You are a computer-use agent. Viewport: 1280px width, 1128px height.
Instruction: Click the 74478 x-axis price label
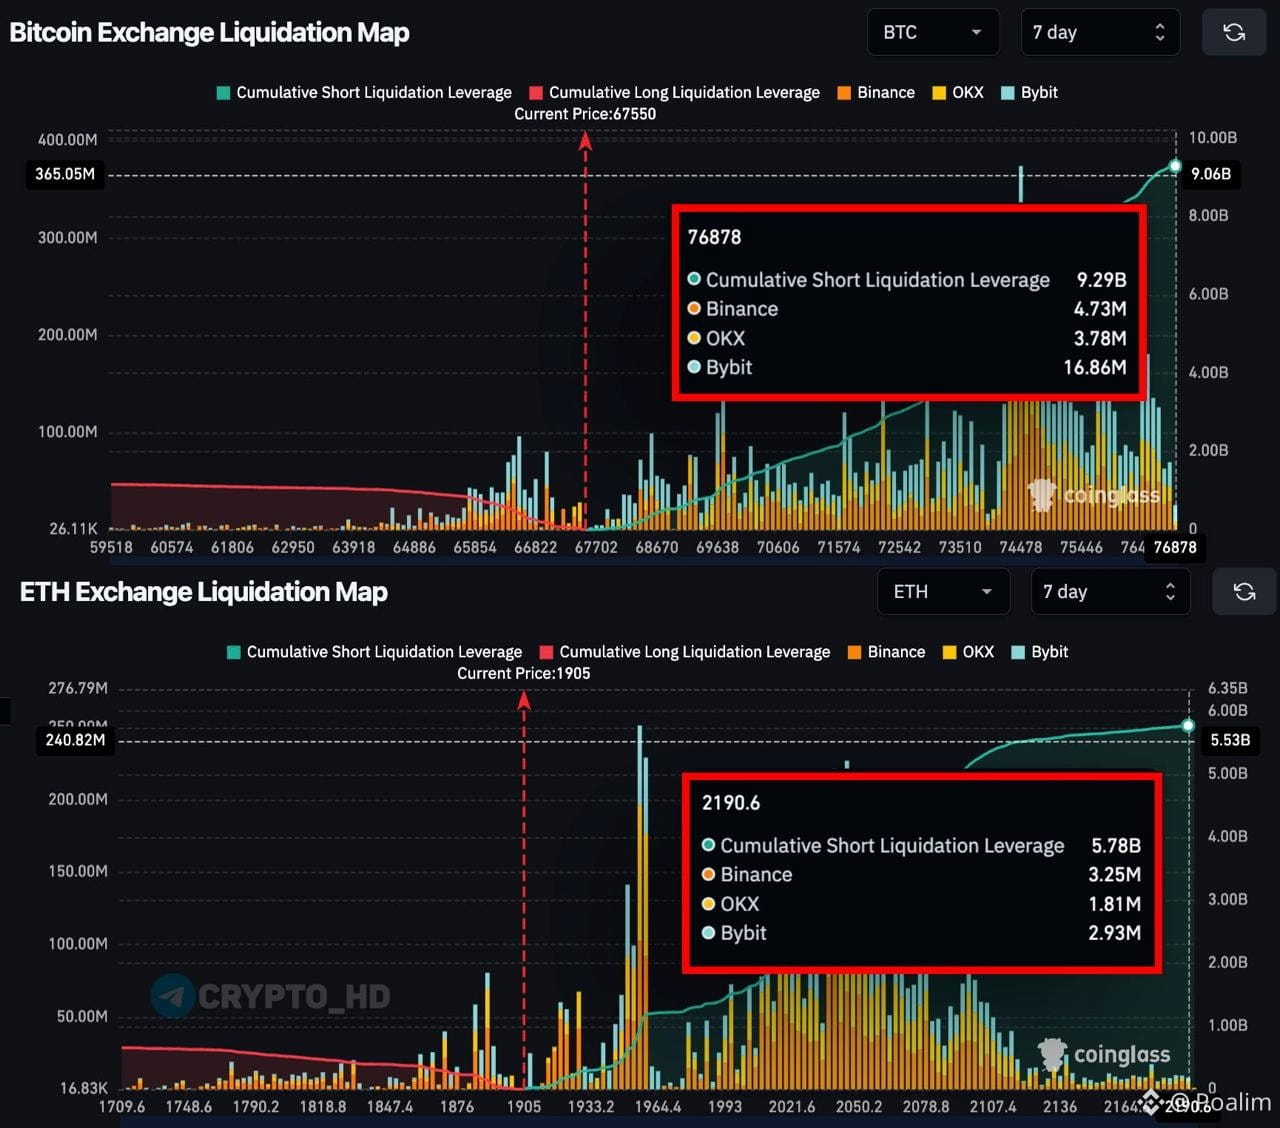tap(1021, 547)
